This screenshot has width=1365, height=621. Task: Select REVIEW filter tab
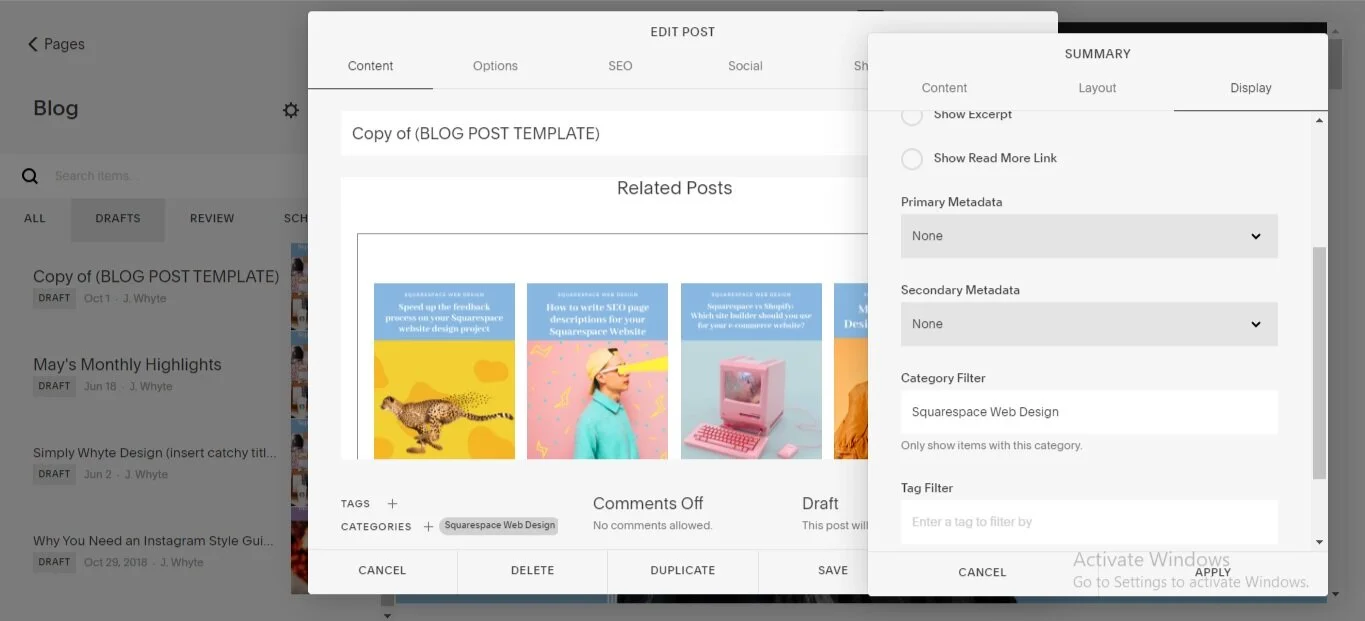[212, 218]
